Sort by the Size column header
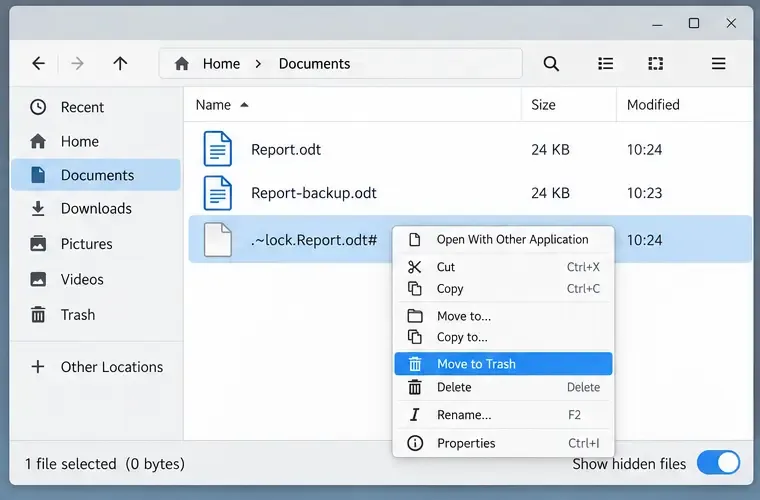Screen dimensions: 760x500 543,105
